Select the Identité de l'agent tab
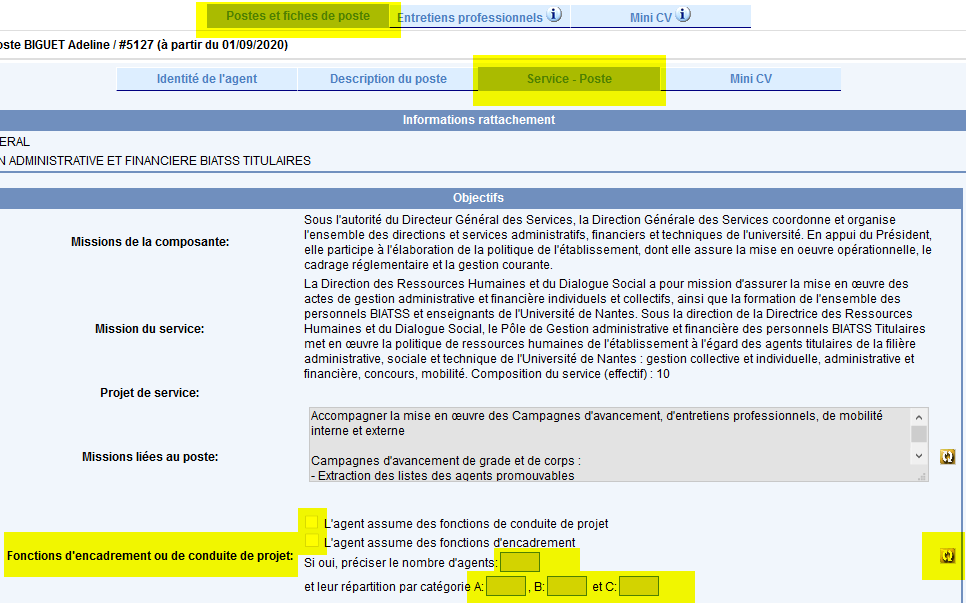 tap(206, 78)
